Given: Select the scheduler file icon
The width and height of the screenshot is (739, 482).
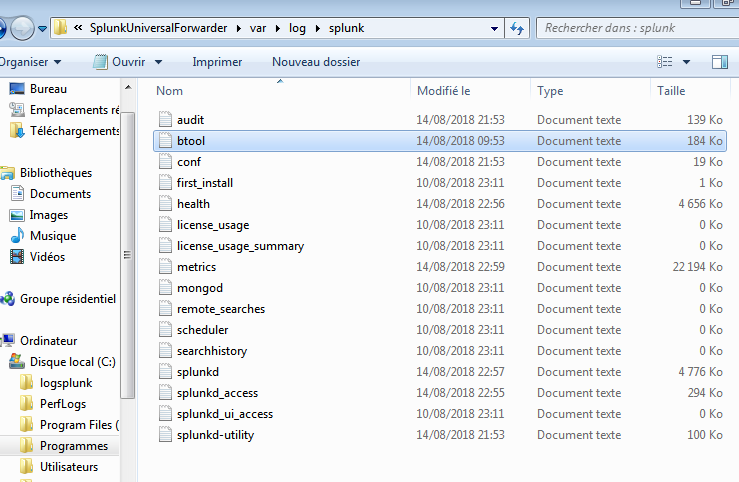Looking at the screenshot, I should click(165, 330).
